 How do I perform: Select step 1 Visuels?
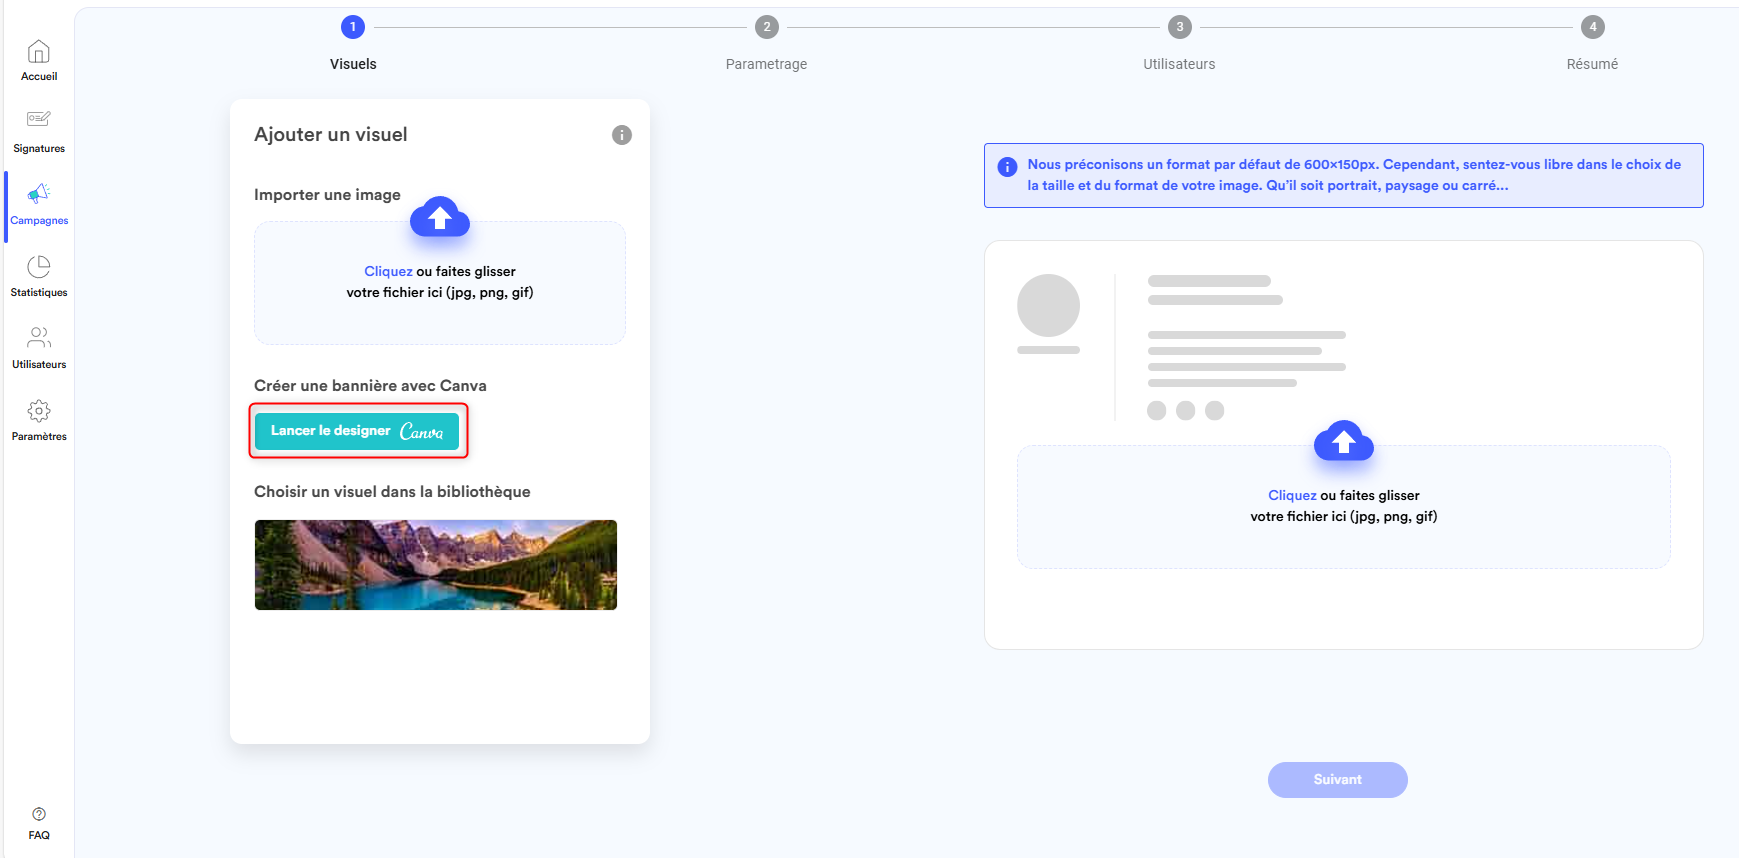(353, 27)
